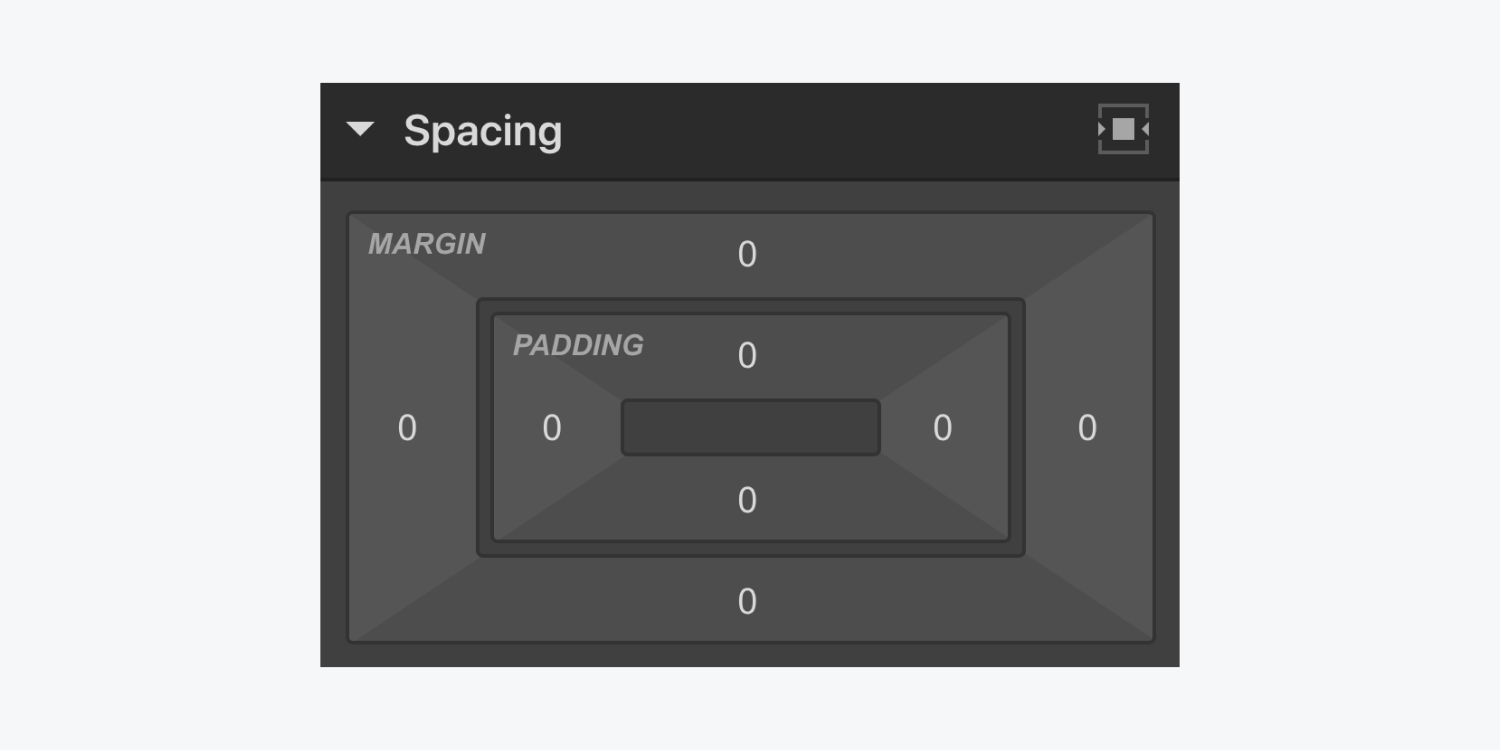Click the MARGIN label
Viewport: 1501px width, 751px height.
427,244
